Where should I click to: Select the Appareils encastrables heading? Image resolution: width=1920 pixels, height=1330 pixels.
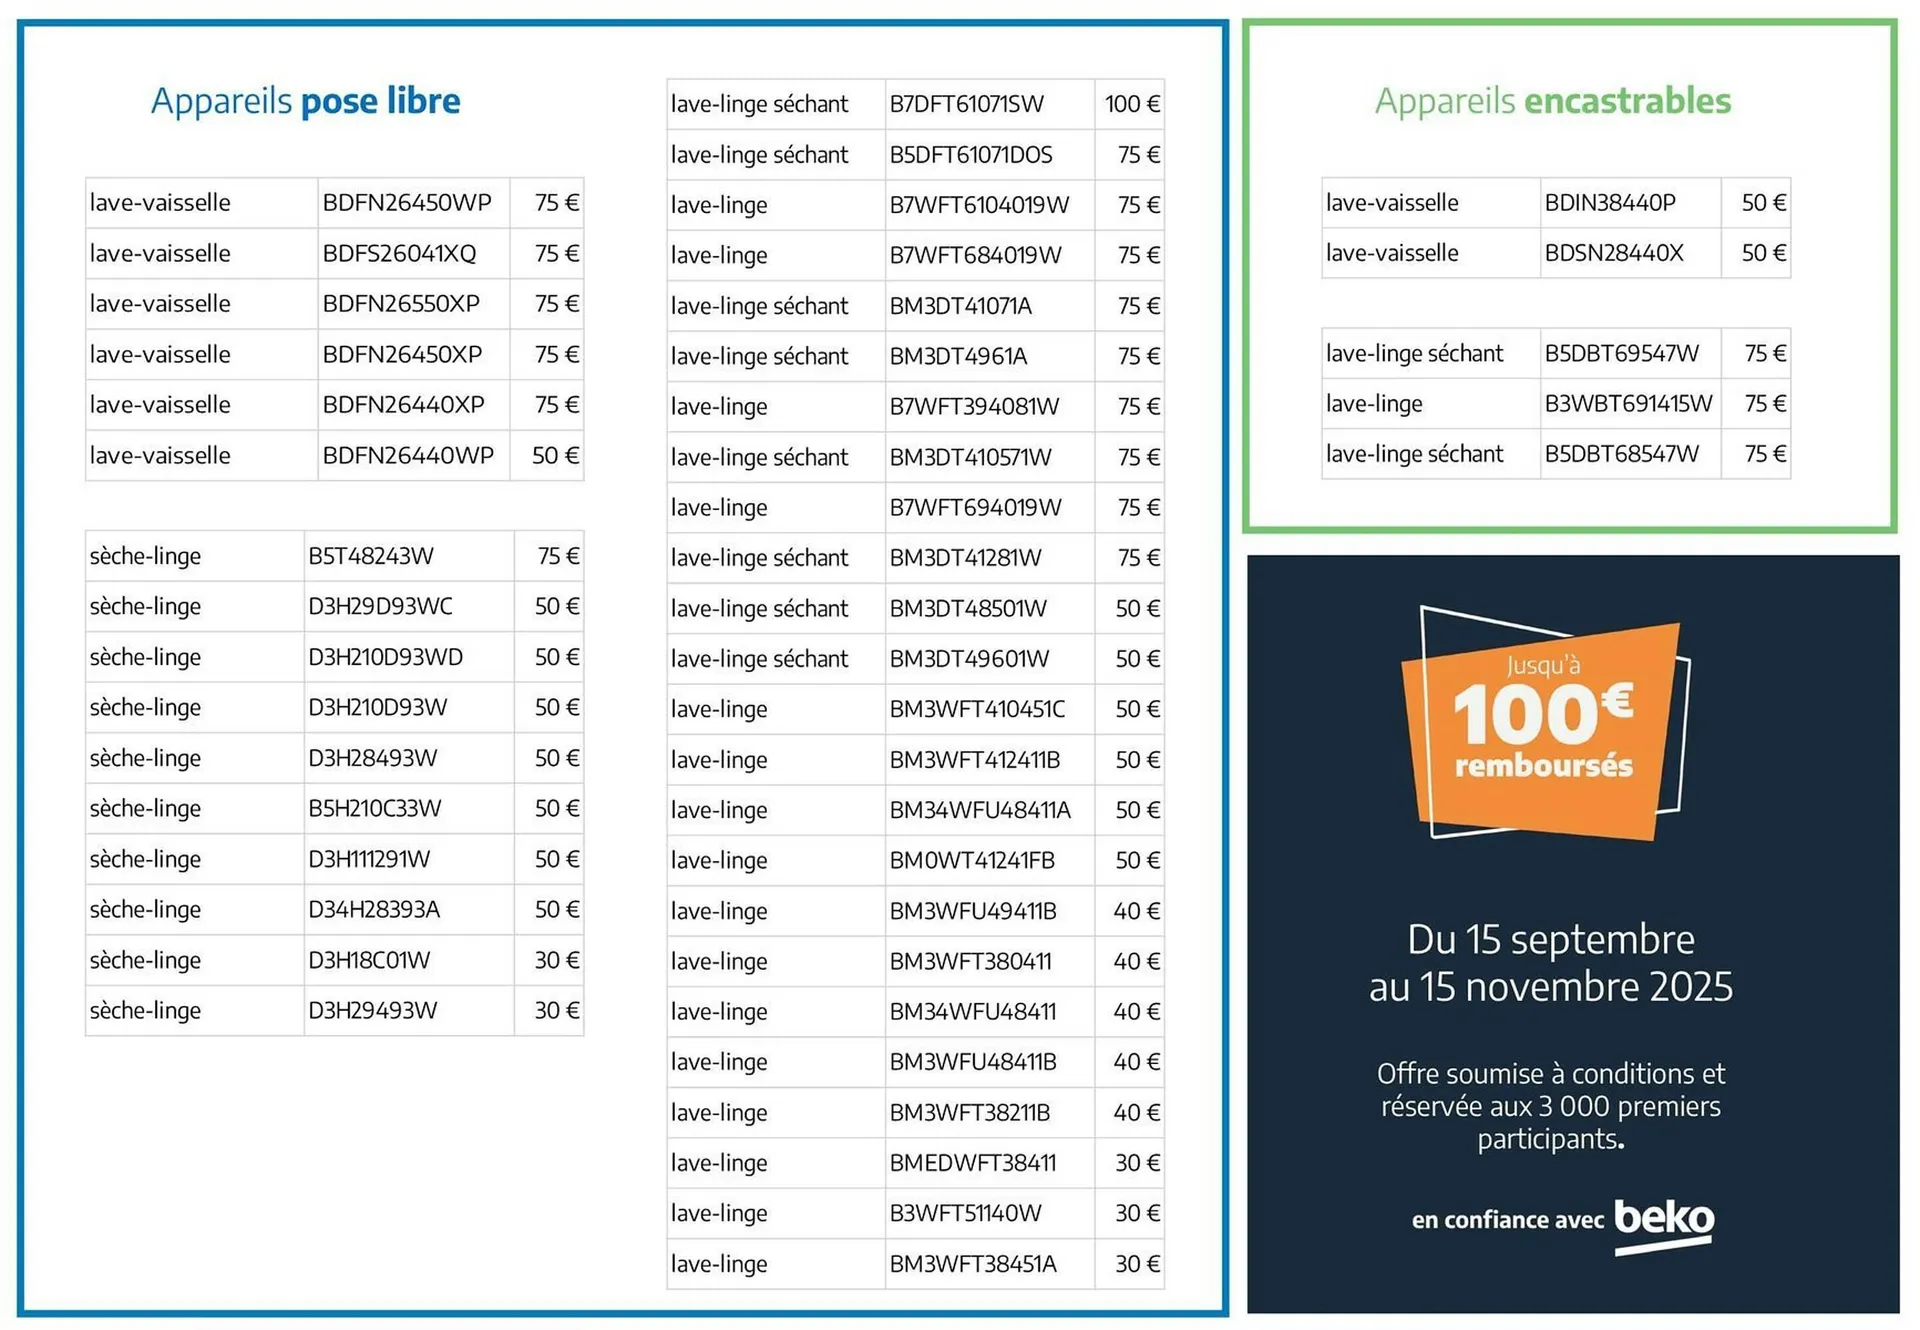(1554, 100)
